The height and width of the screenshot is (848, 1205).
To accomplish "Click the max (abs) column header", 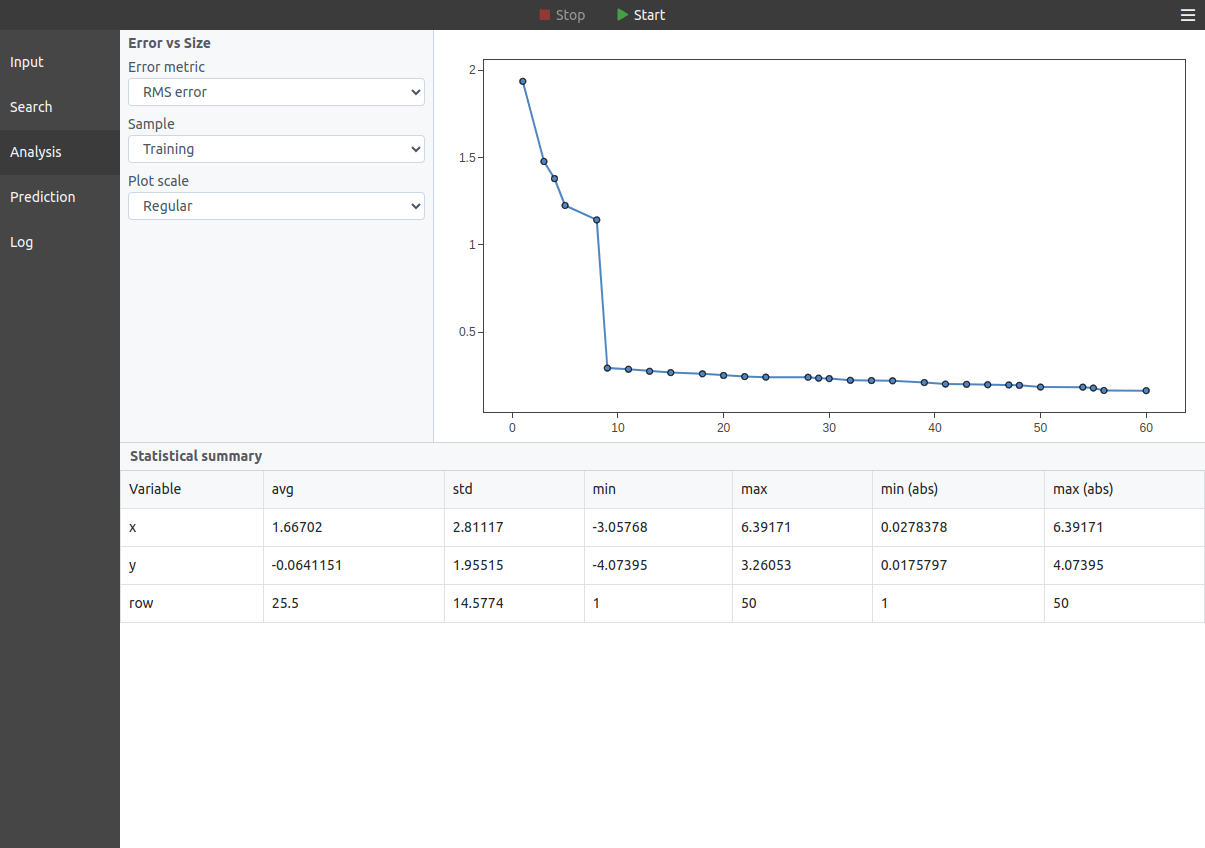I will point(1083,489).
